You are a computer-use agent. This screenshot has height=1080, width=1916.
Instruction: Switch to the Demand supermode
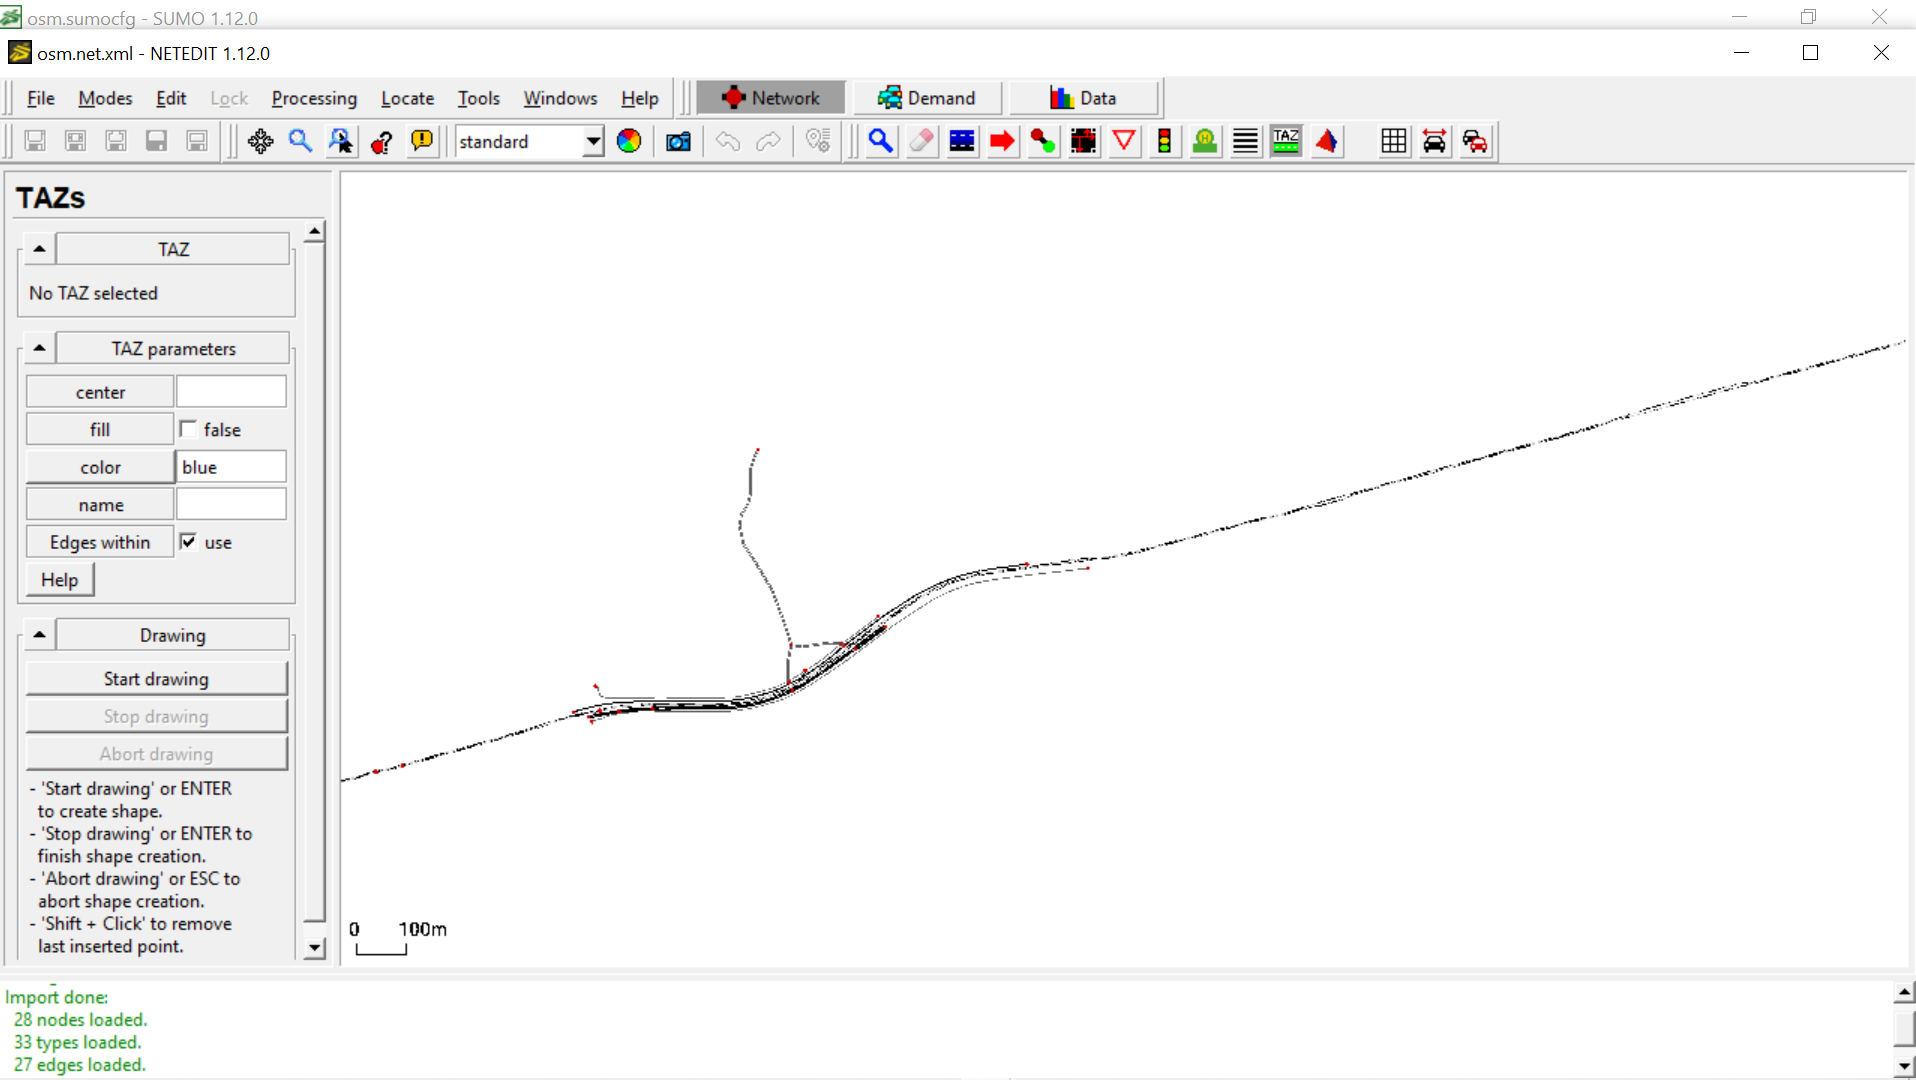[926, 97]
